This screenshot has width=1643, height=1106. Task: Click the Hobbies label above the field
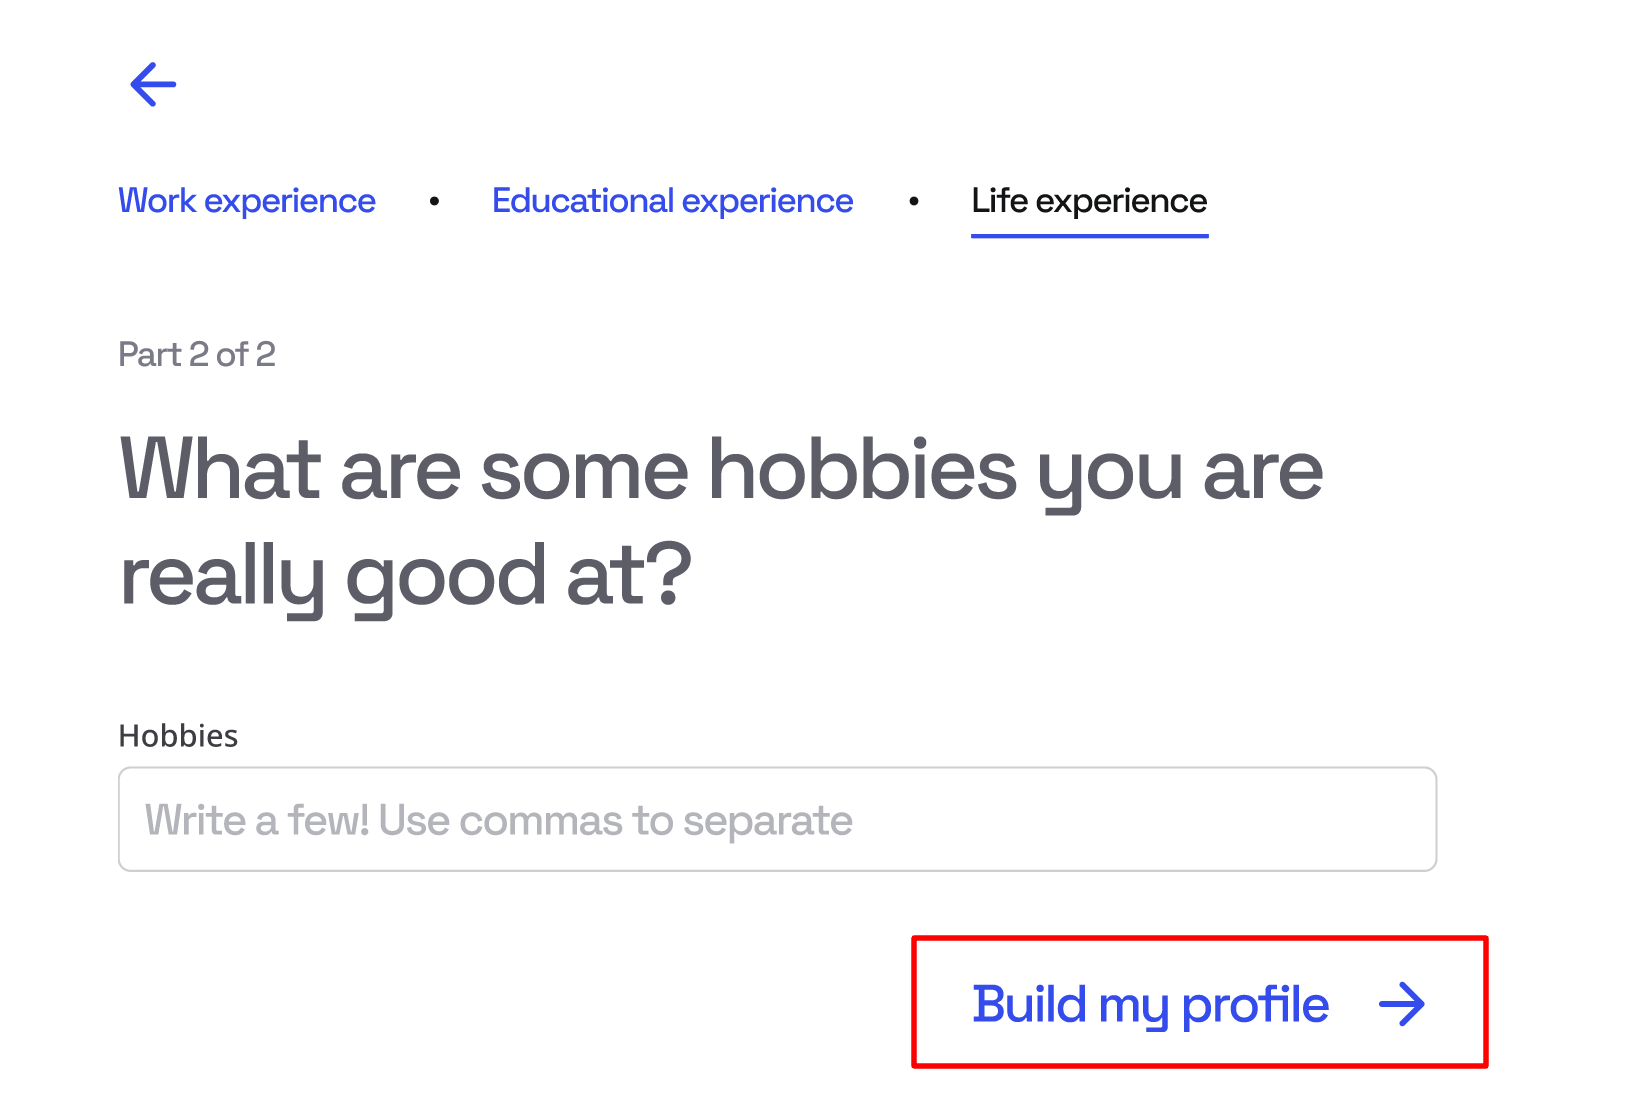point(178,736)
